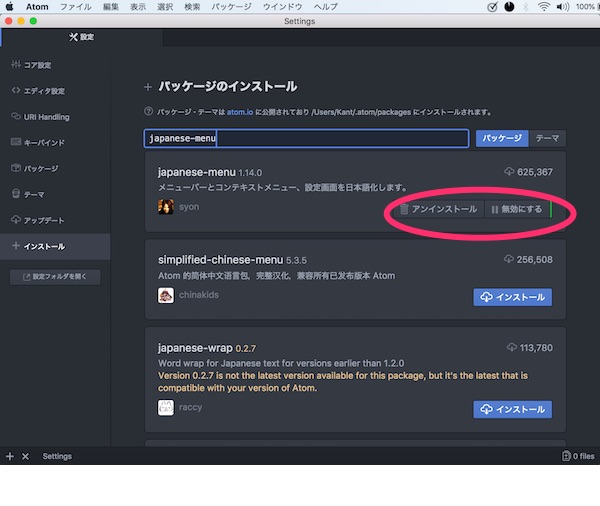The image size is (600, 506).
Task: Open the ウインドウ menu
Action: pos(282,7)
